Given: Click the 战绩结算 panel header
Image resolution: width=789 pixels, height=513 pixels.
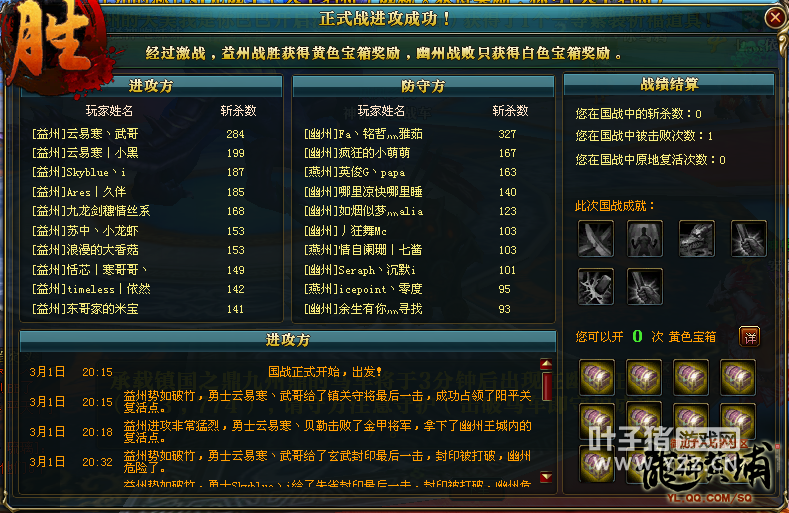Looking at the screenshot, I should [x=669, y=84].
